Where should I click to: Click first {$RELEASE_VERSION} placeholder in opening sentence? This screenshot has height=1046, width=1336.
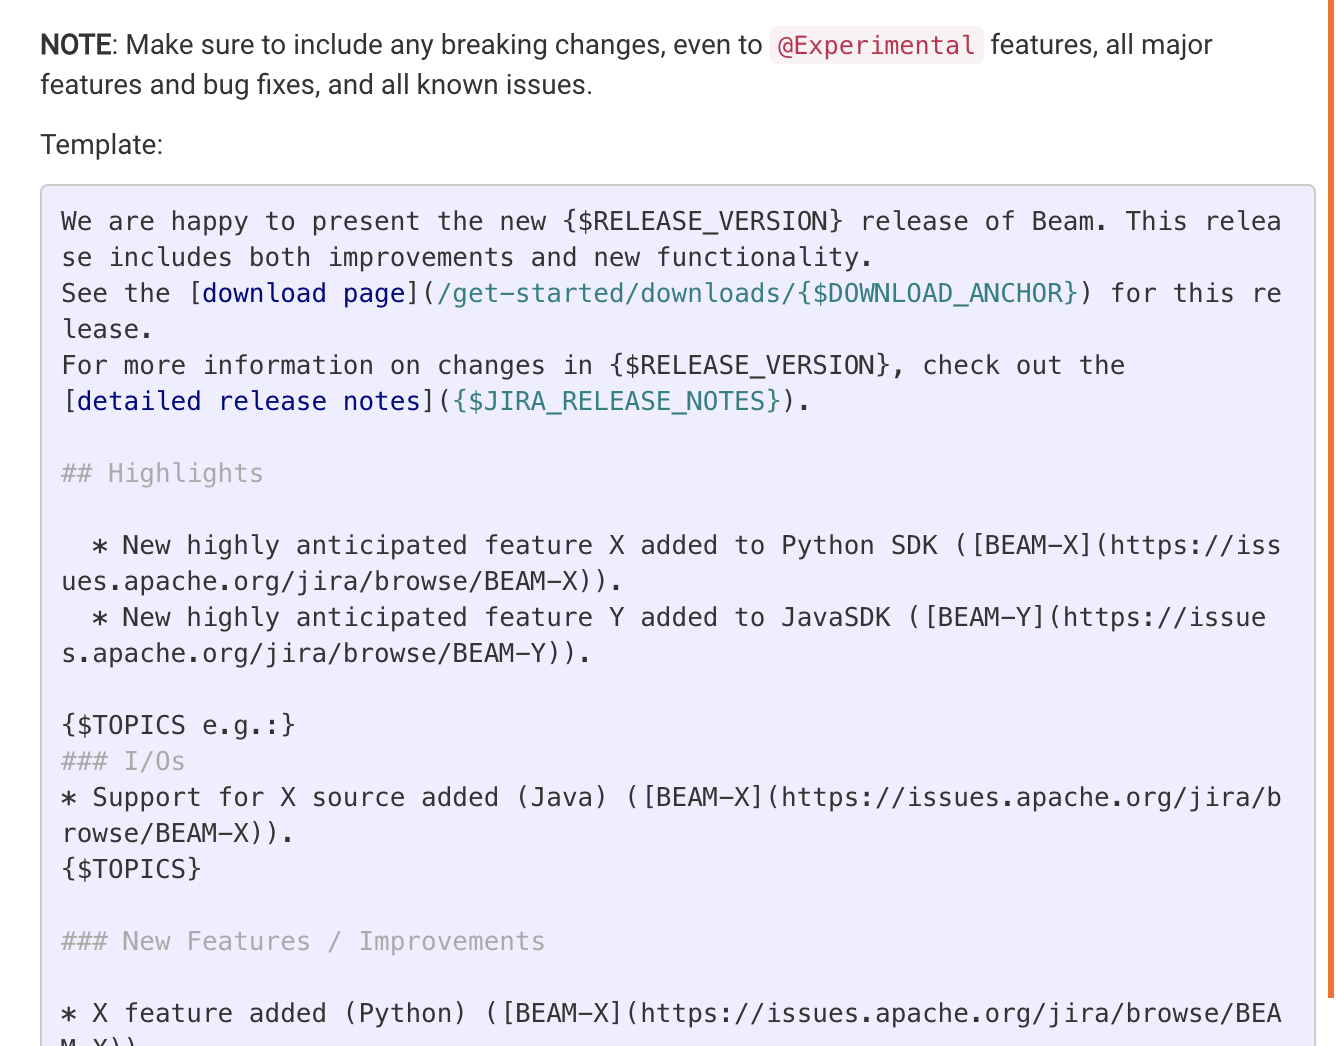click(703, 221)
